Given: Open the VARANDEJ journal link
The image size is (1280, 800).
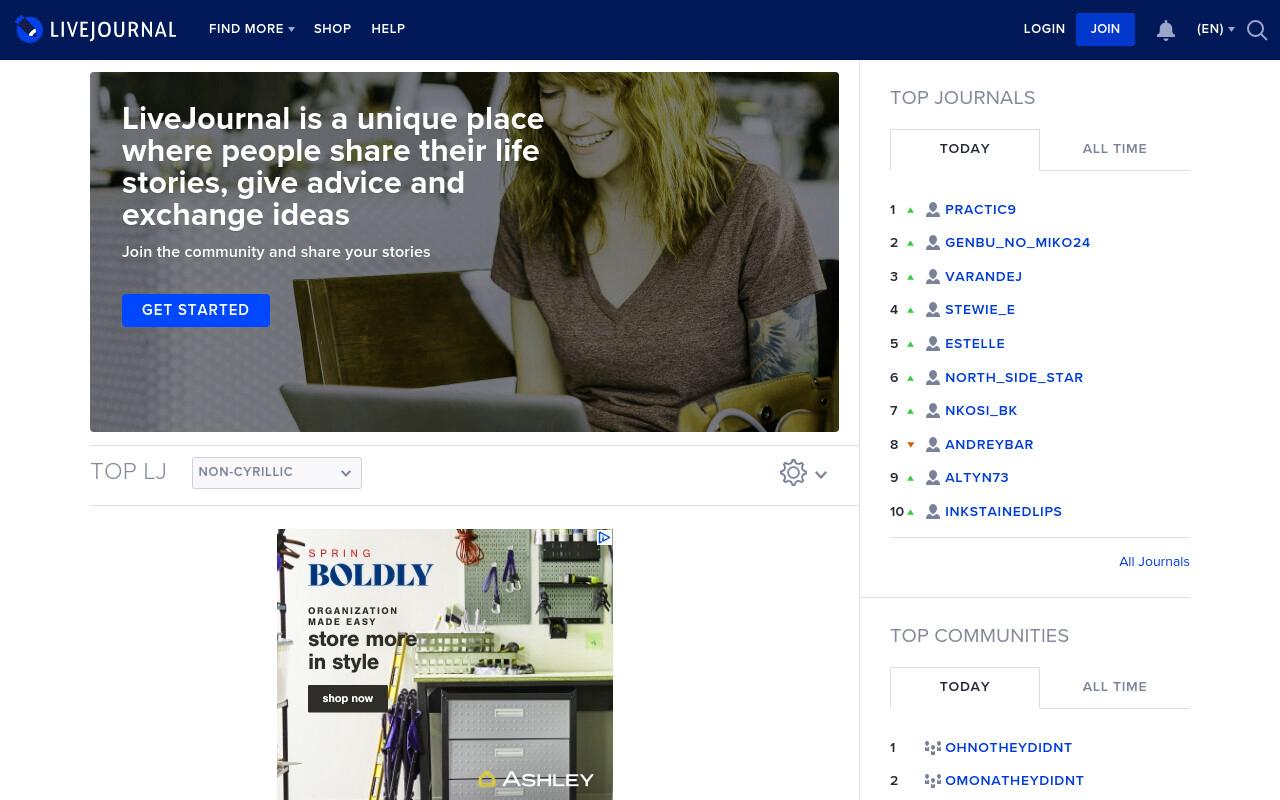Looking at the screenshot, I should 983,277.
